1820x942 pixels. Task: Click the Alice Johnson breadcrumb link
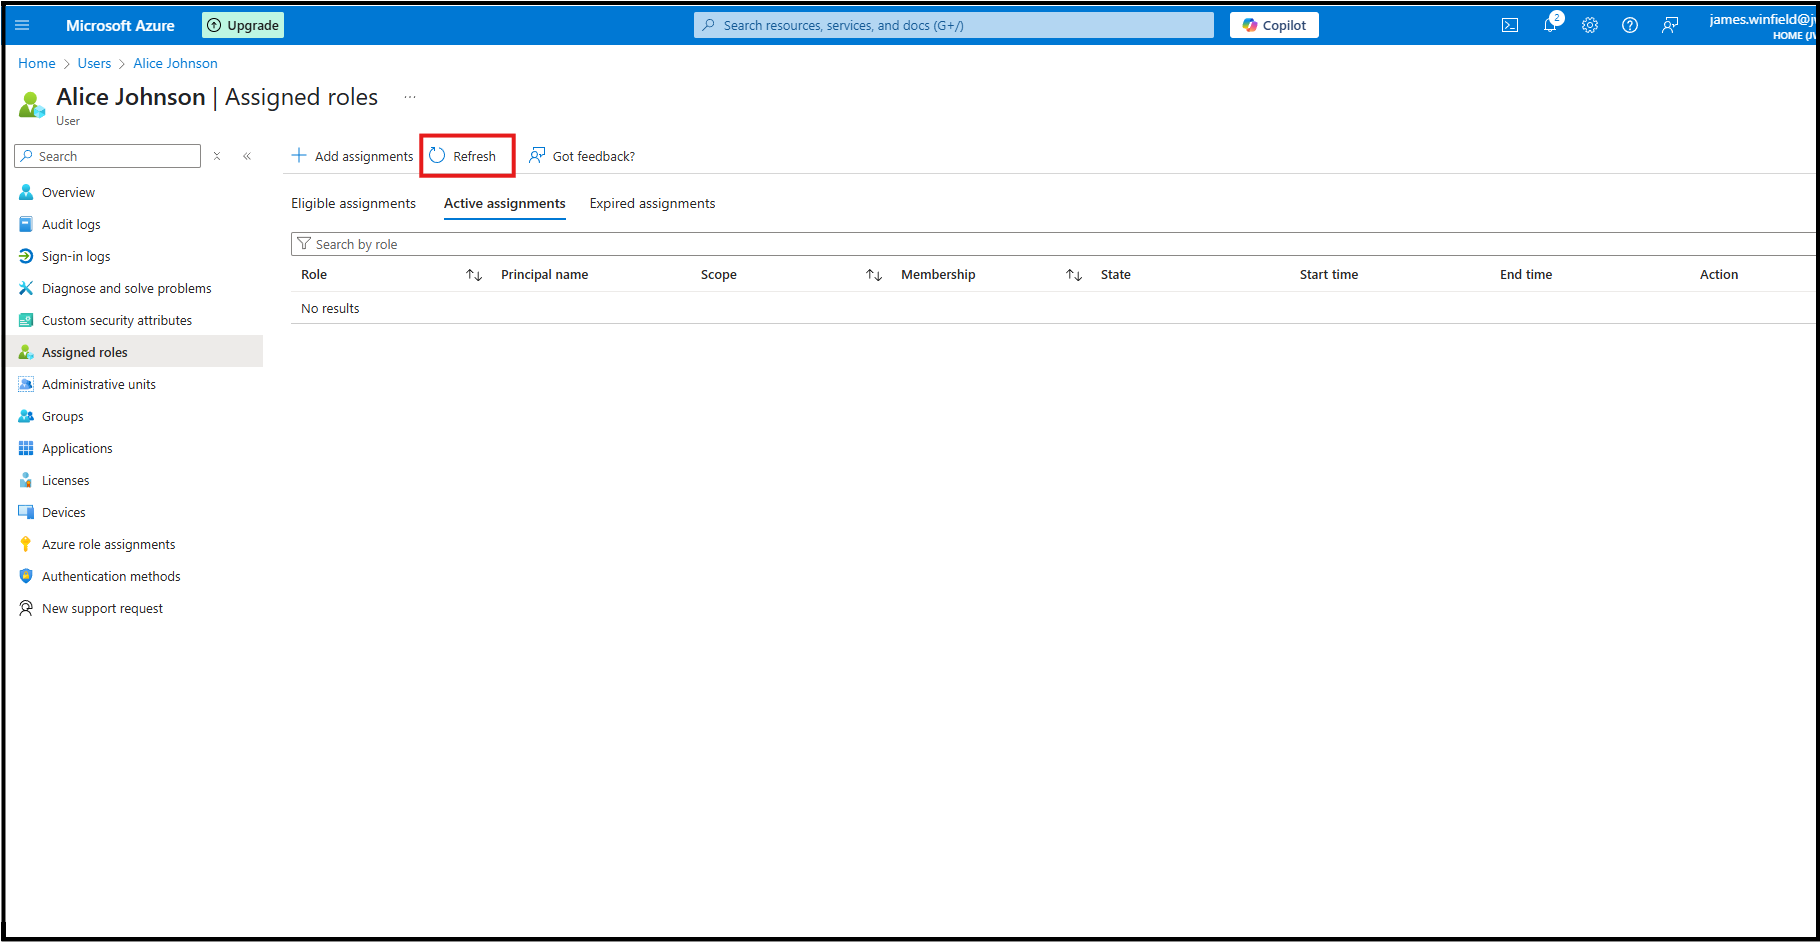pyautogui.click(x=175, y=63)
